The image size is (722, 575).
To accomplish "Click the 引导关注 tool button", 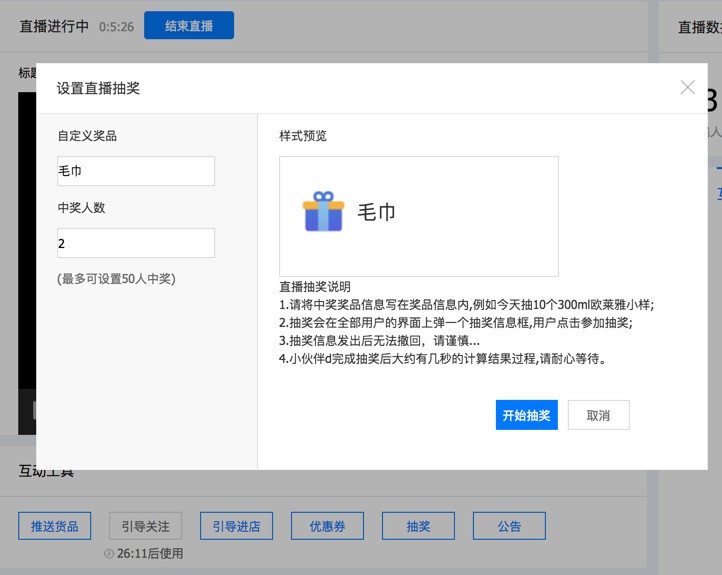I will coord(145,526).
